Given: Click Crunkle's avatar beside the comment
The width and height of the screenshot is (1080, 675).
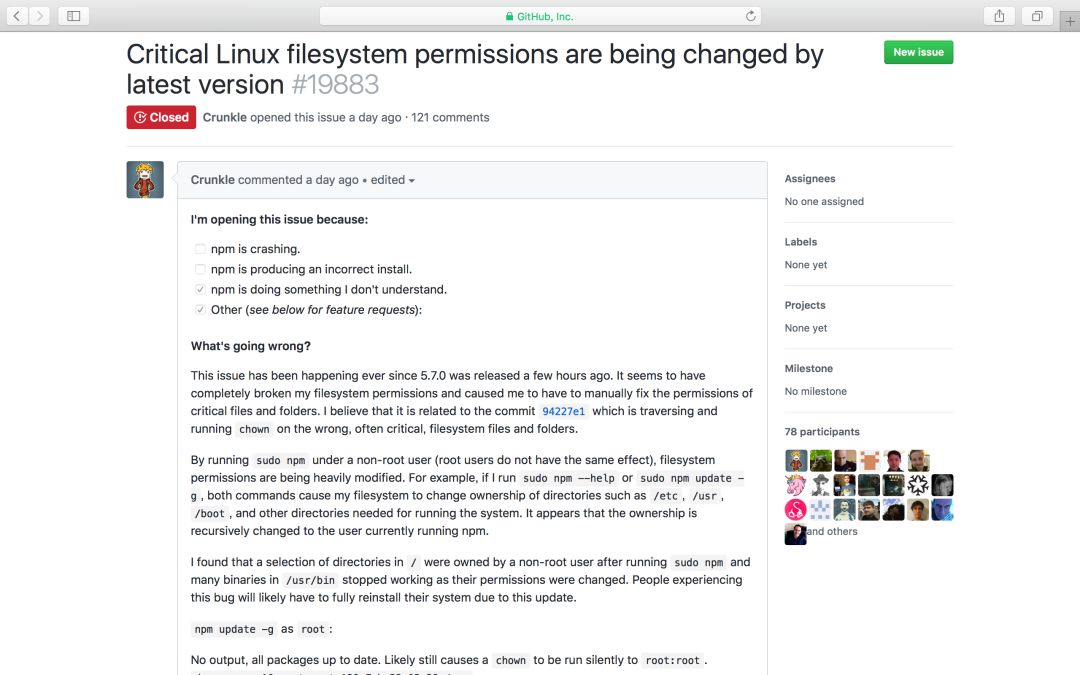Looking at the screenshot, I should click(145, 180).
